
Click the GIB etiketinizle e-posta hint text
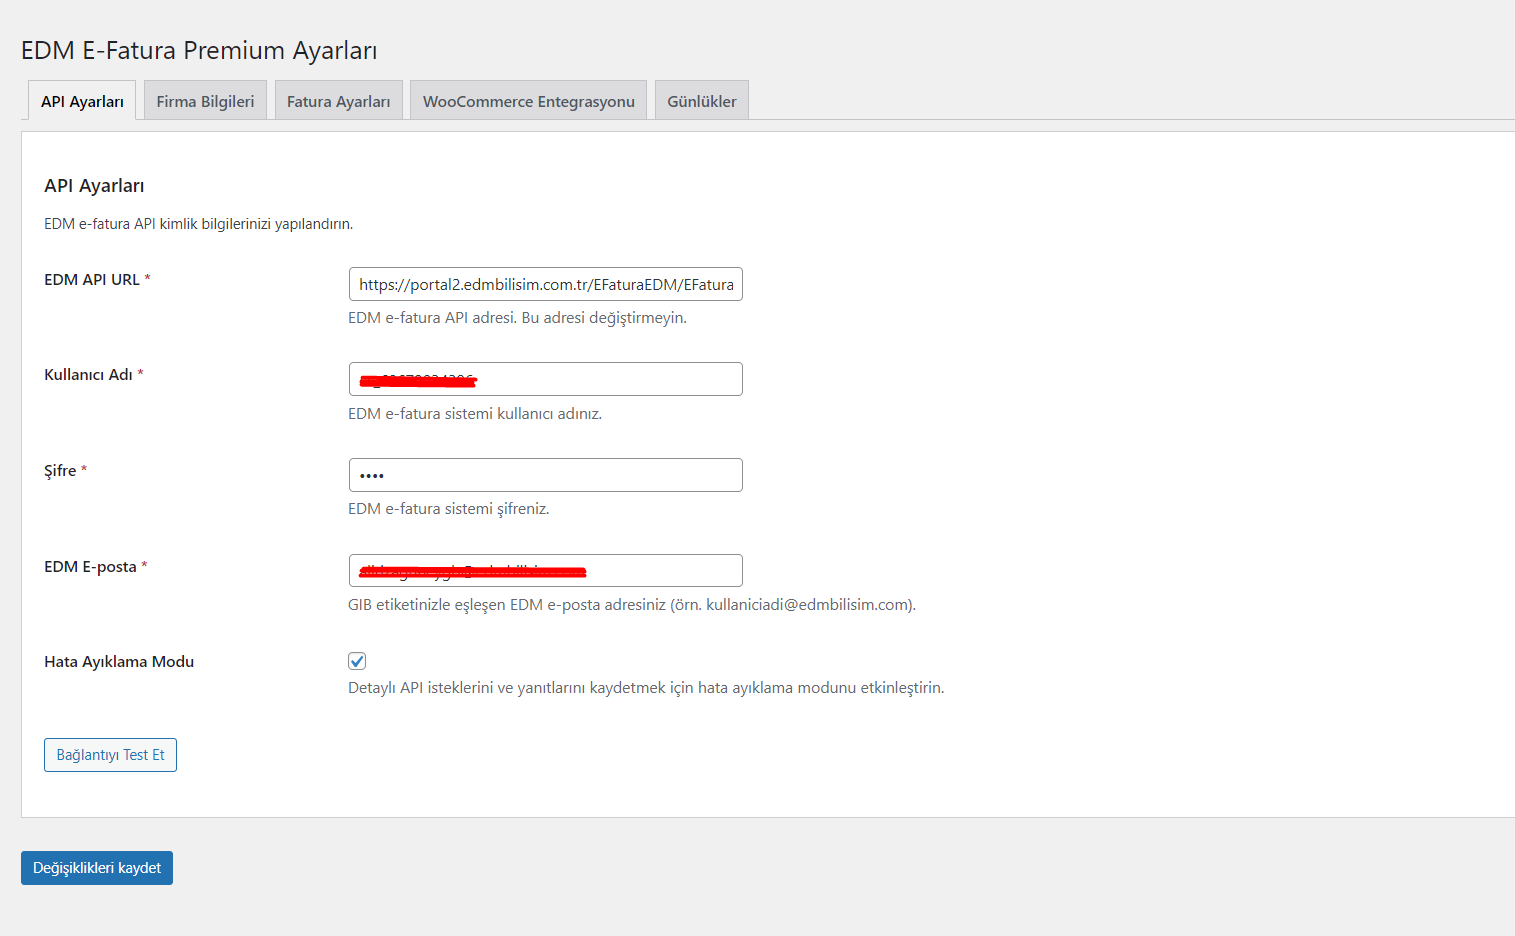click(x=631, y=605)
